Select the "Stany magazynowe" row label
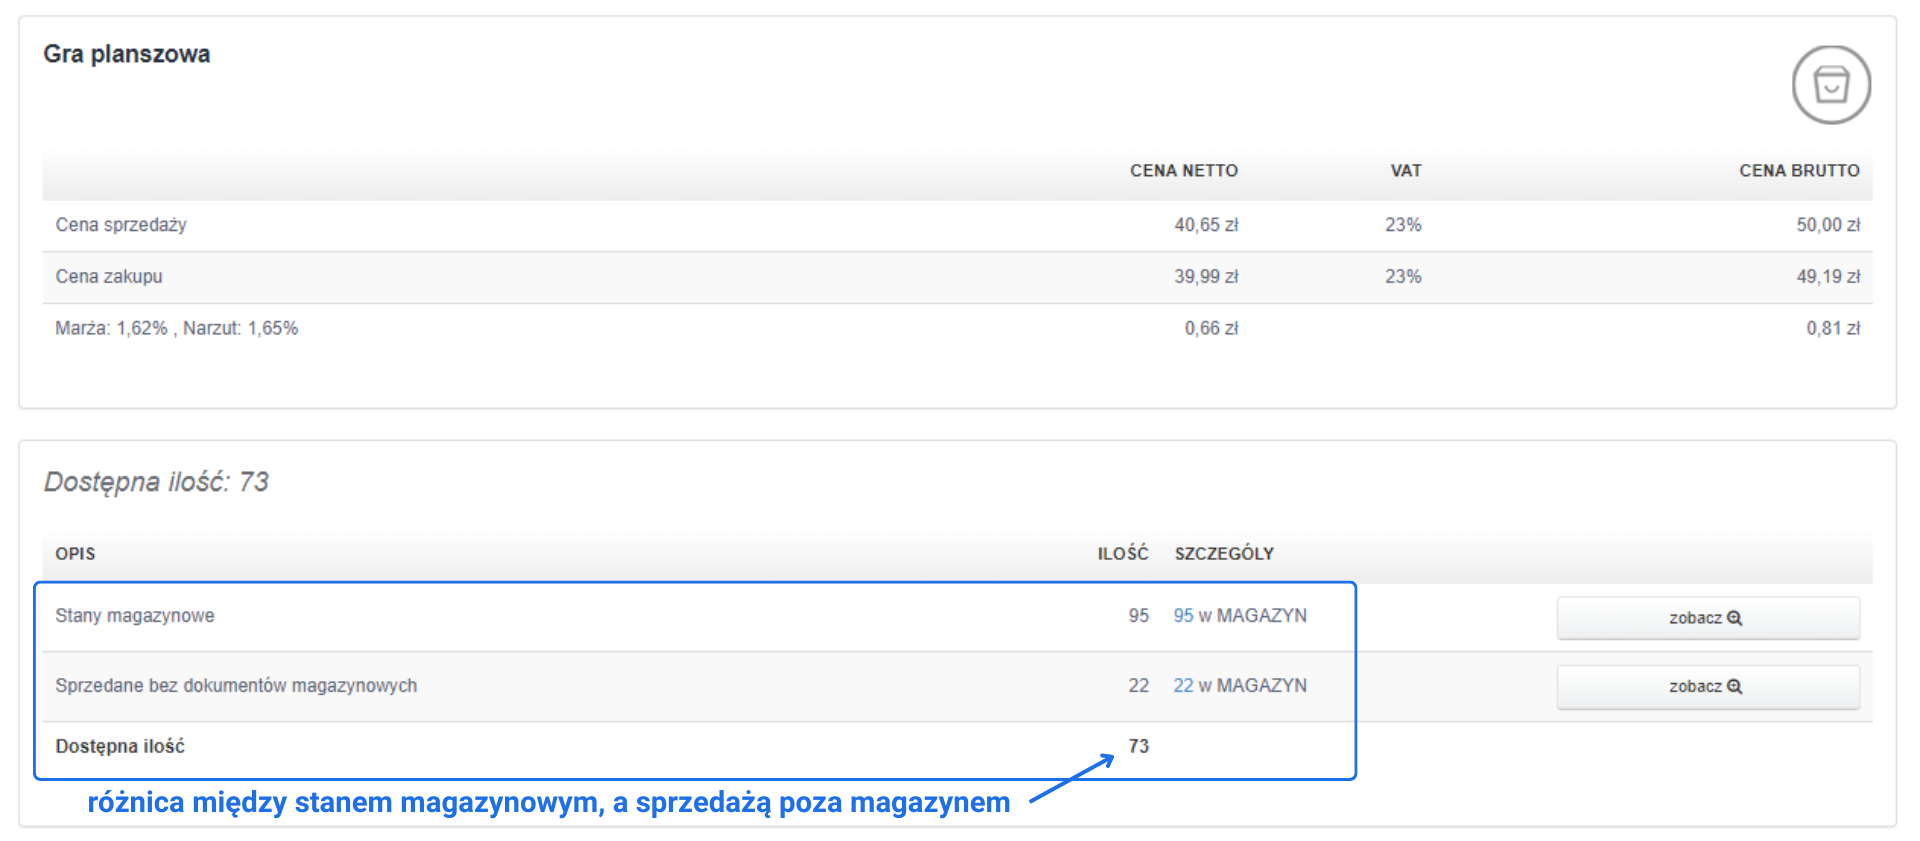This screenshot has width=1920, height=841. pyautogui.click(x=135, y=616)
